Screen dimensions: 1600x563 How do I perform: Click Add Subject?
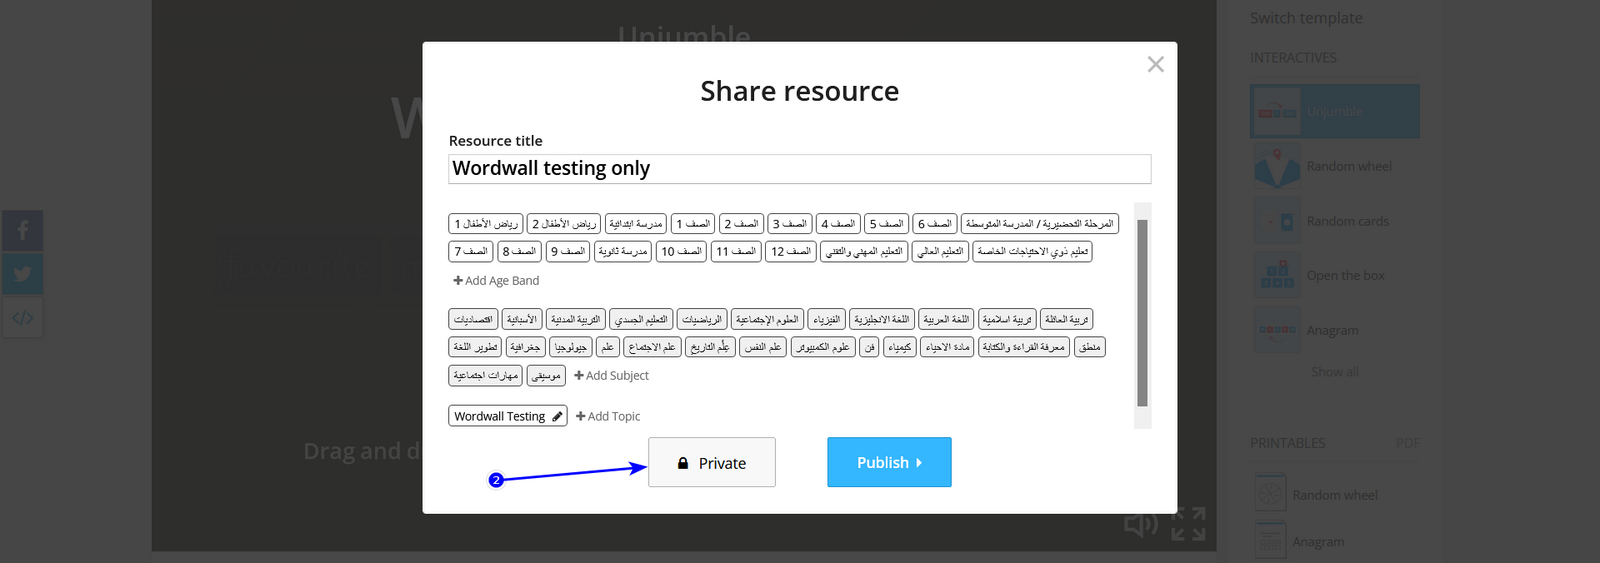tap(611, 376)
